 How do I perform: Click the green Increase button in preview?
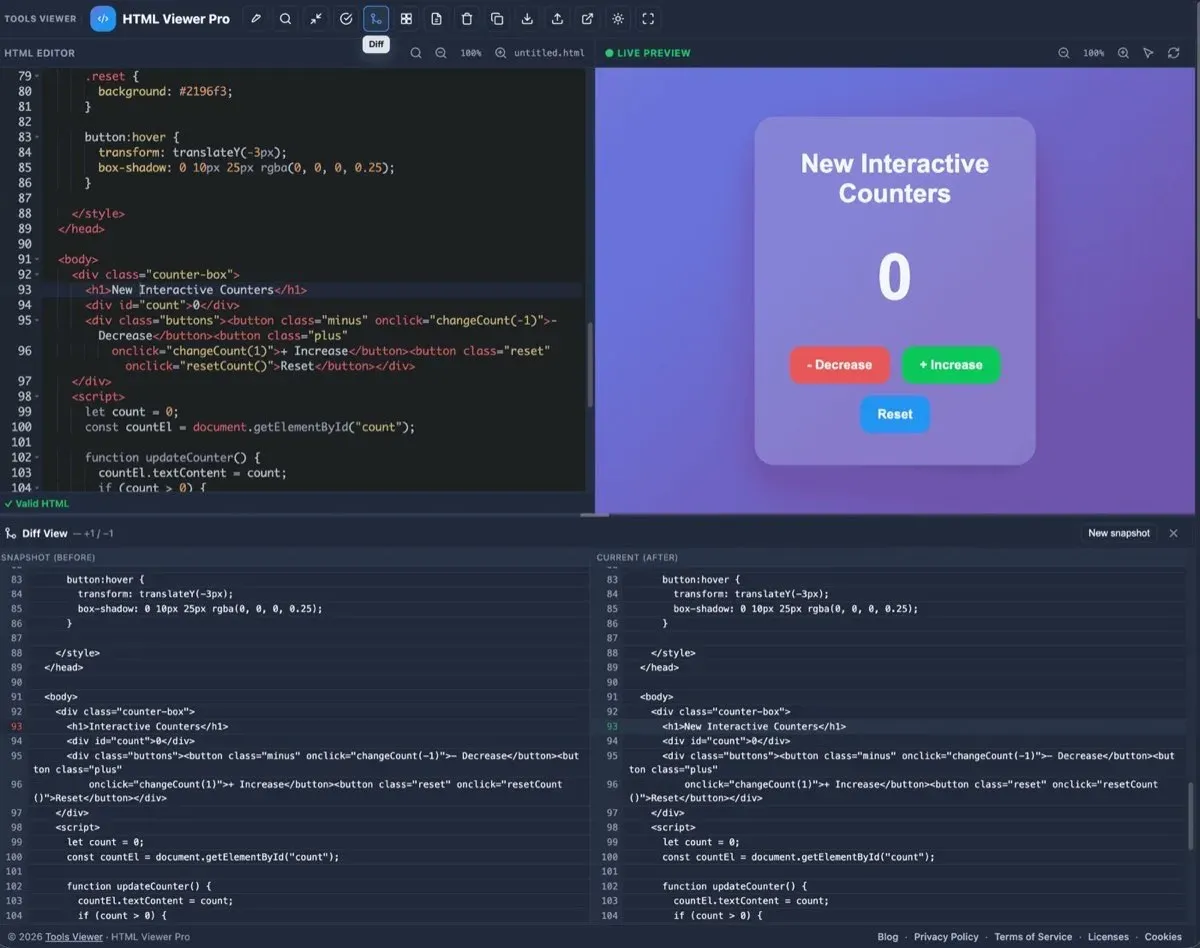click(951, 365)
